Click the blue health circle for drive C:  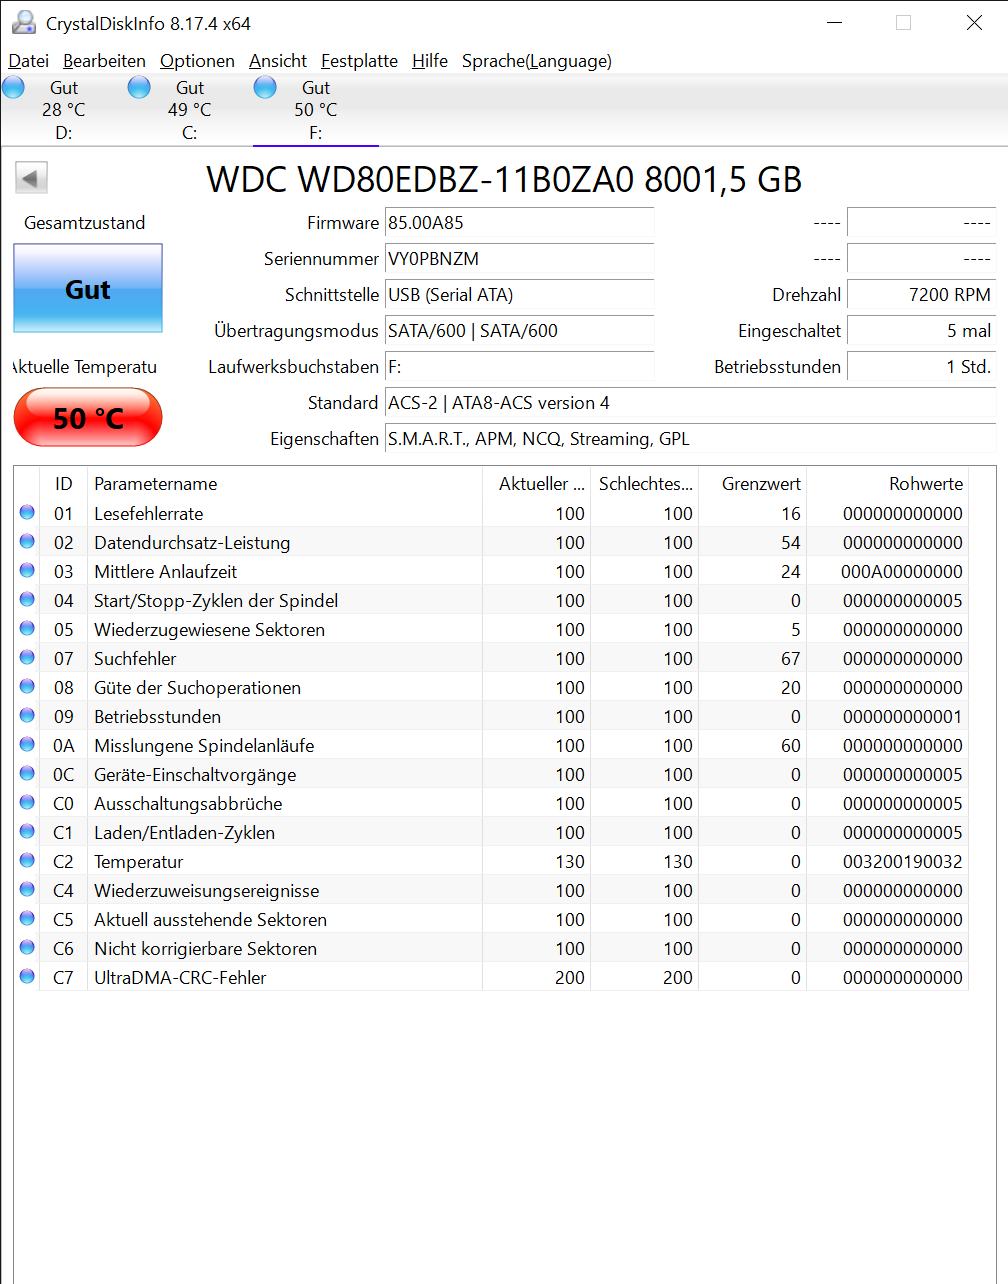point(139,87)
